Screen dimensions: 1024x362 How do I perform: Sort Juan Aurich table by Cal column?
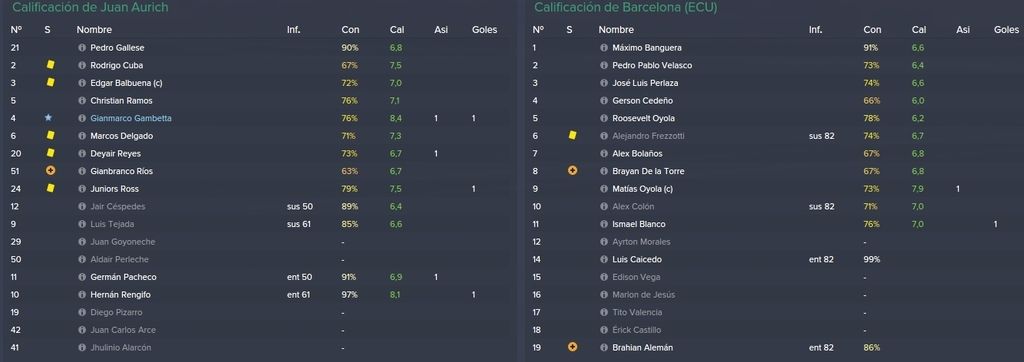(x=396, y=29)
